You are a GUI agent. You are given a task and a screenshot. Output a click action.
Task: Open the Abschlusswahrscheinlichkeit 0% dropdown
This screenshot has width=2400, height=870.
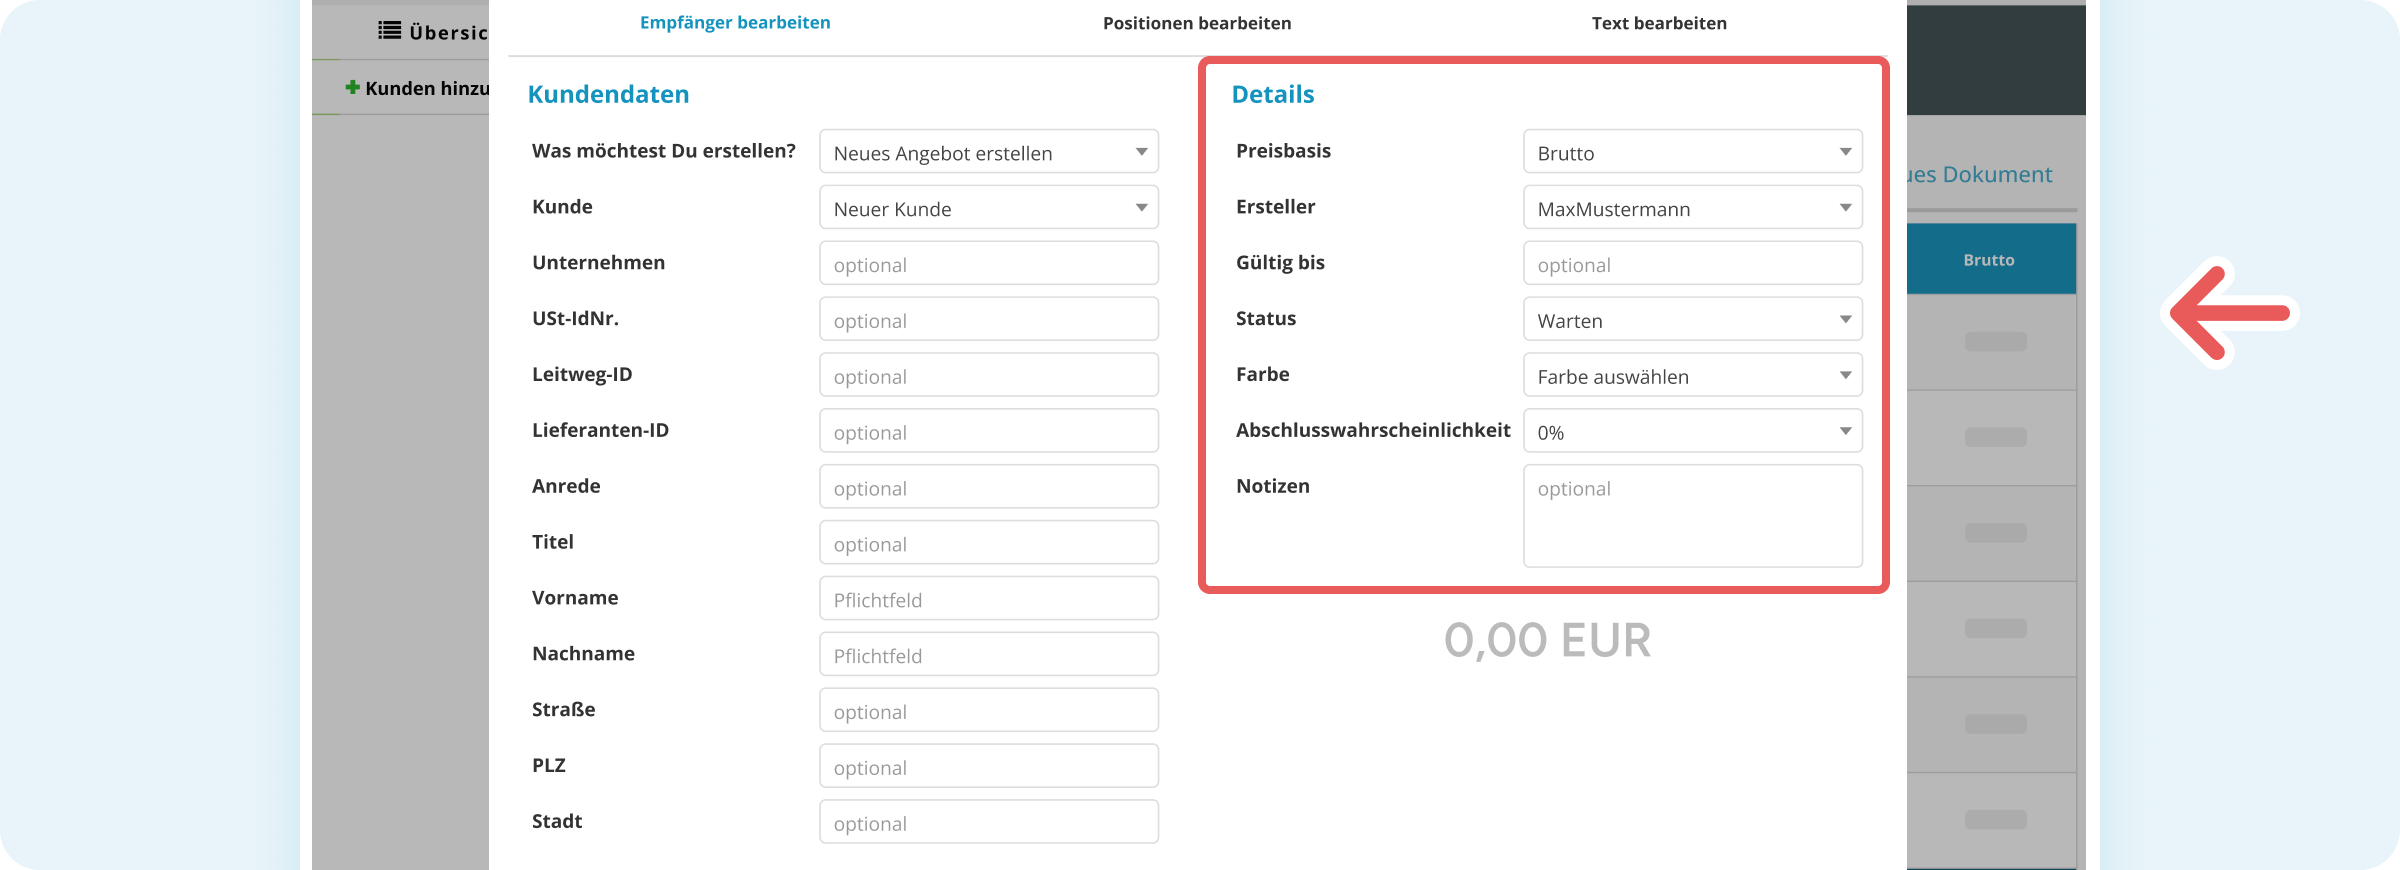pyautogui.click(x=1692, y=432)
